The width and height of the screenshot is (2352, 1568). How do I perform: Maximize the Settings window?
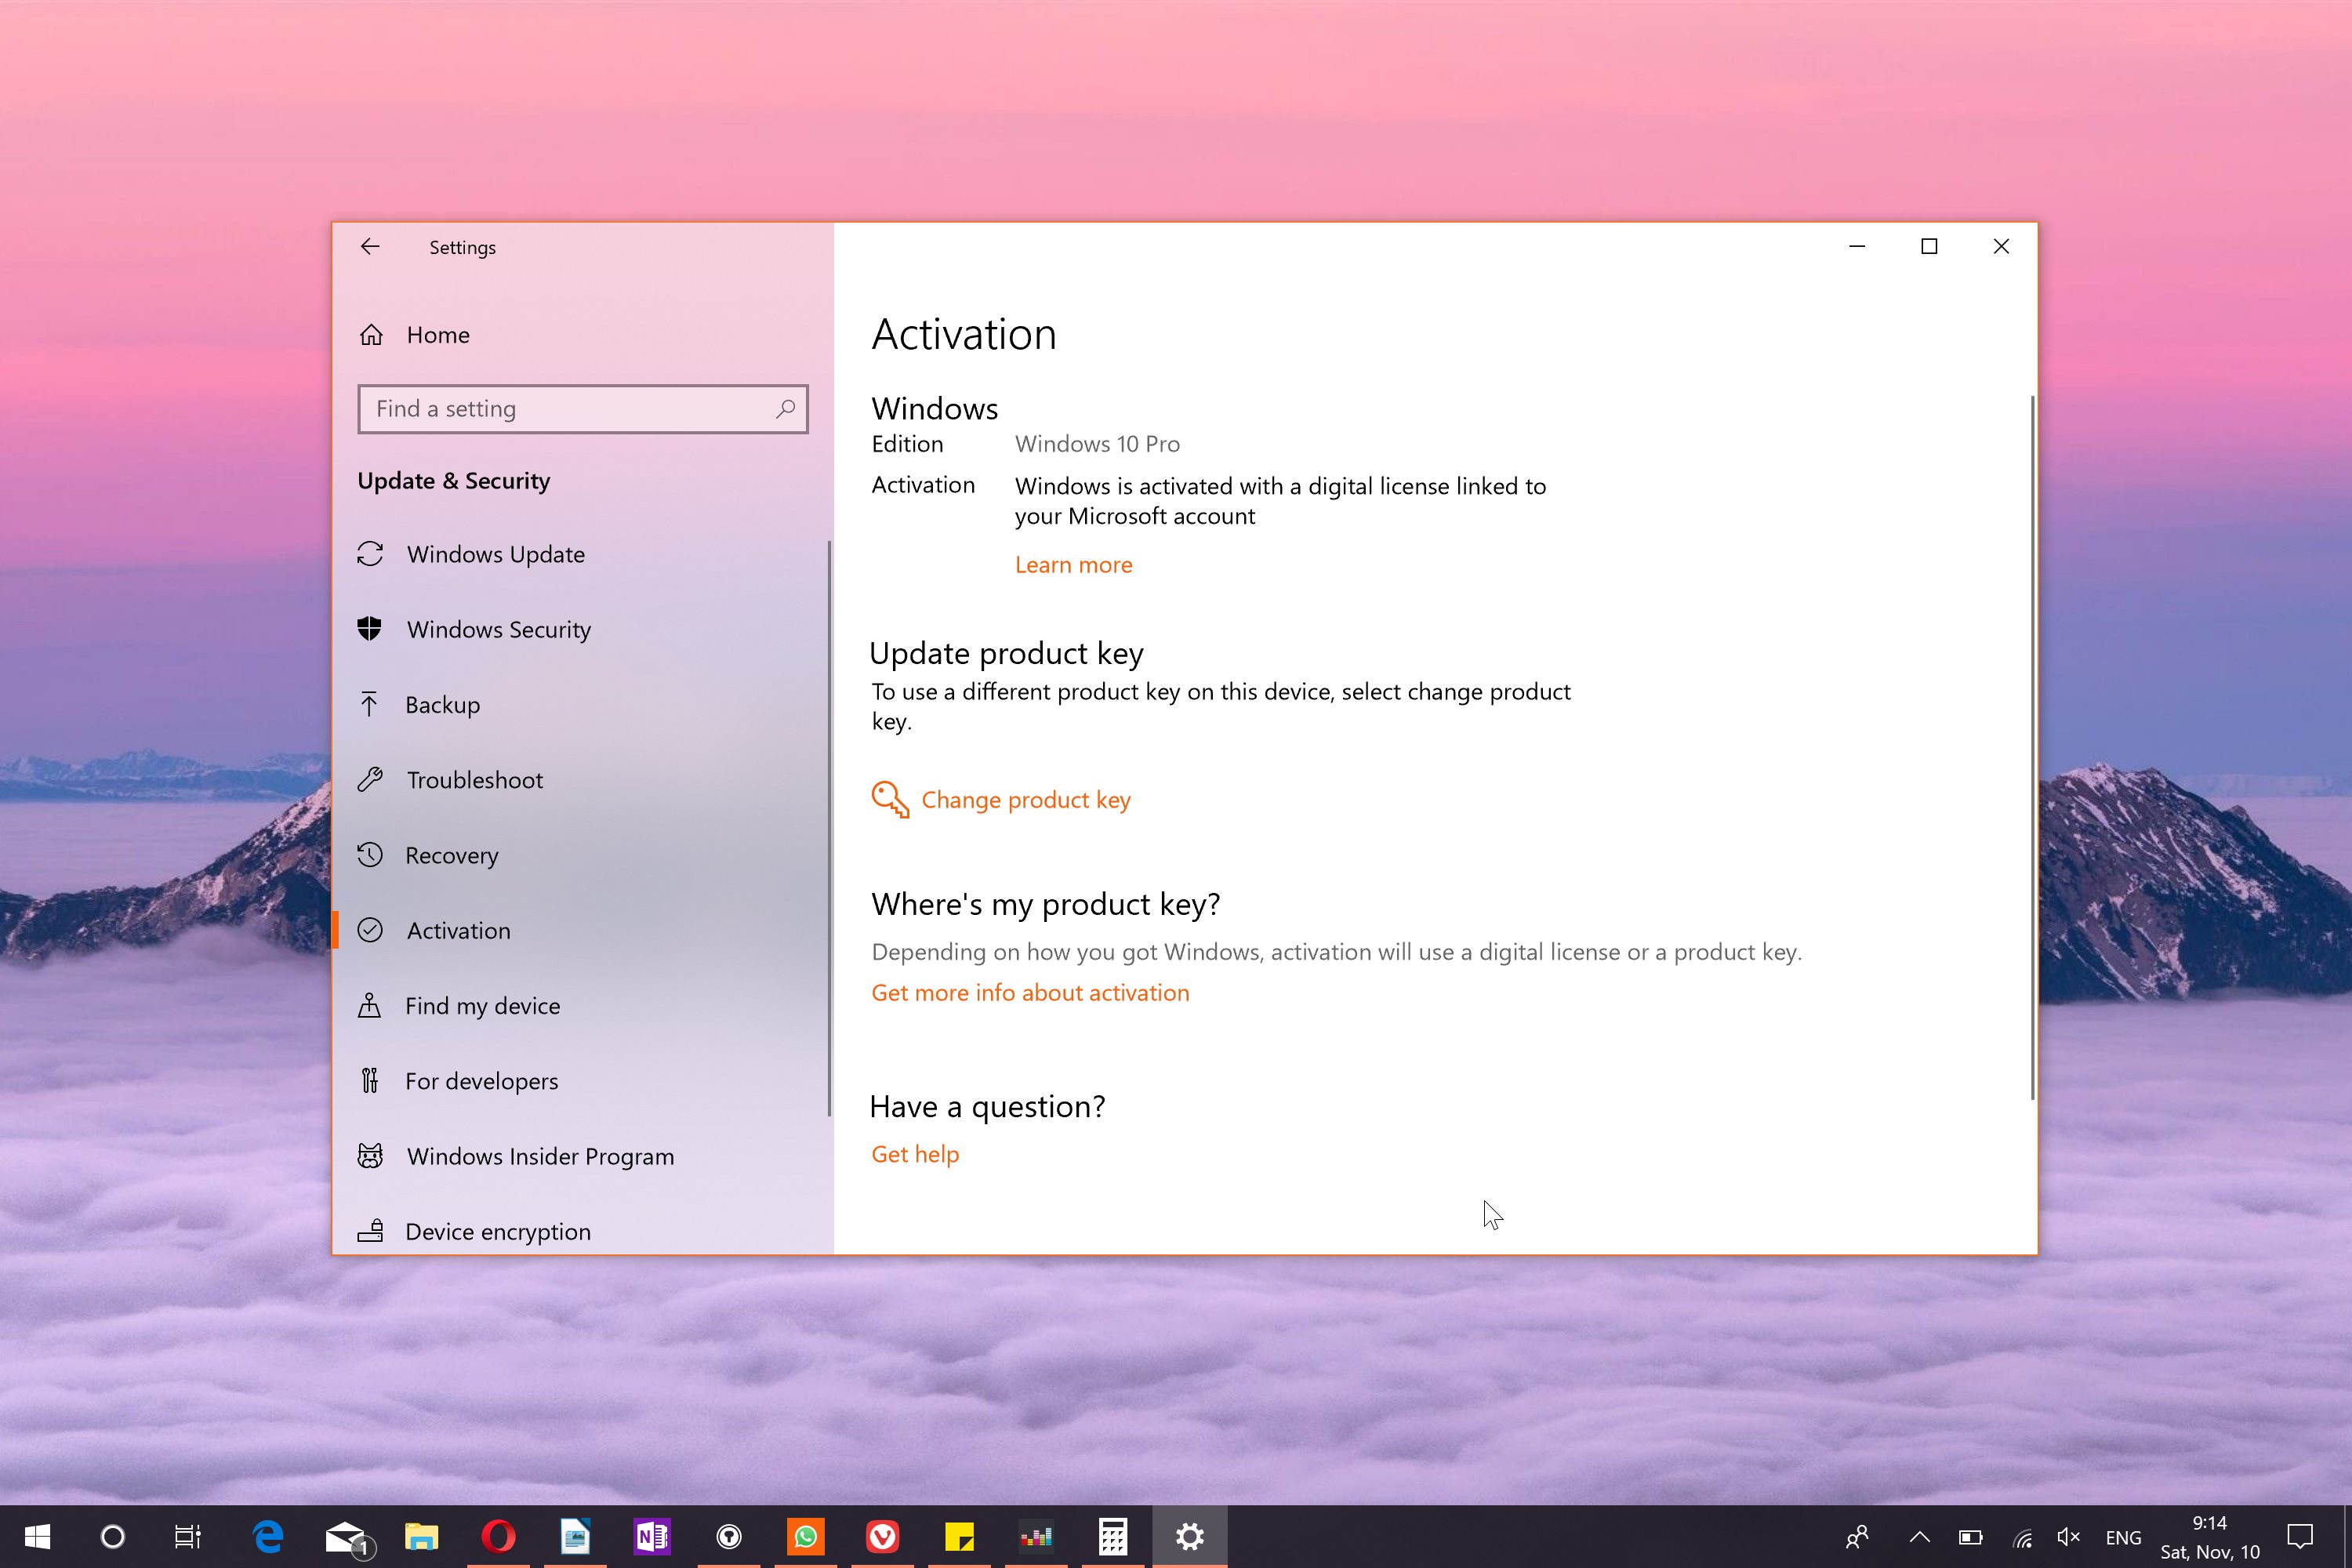tap(1929, 246)
